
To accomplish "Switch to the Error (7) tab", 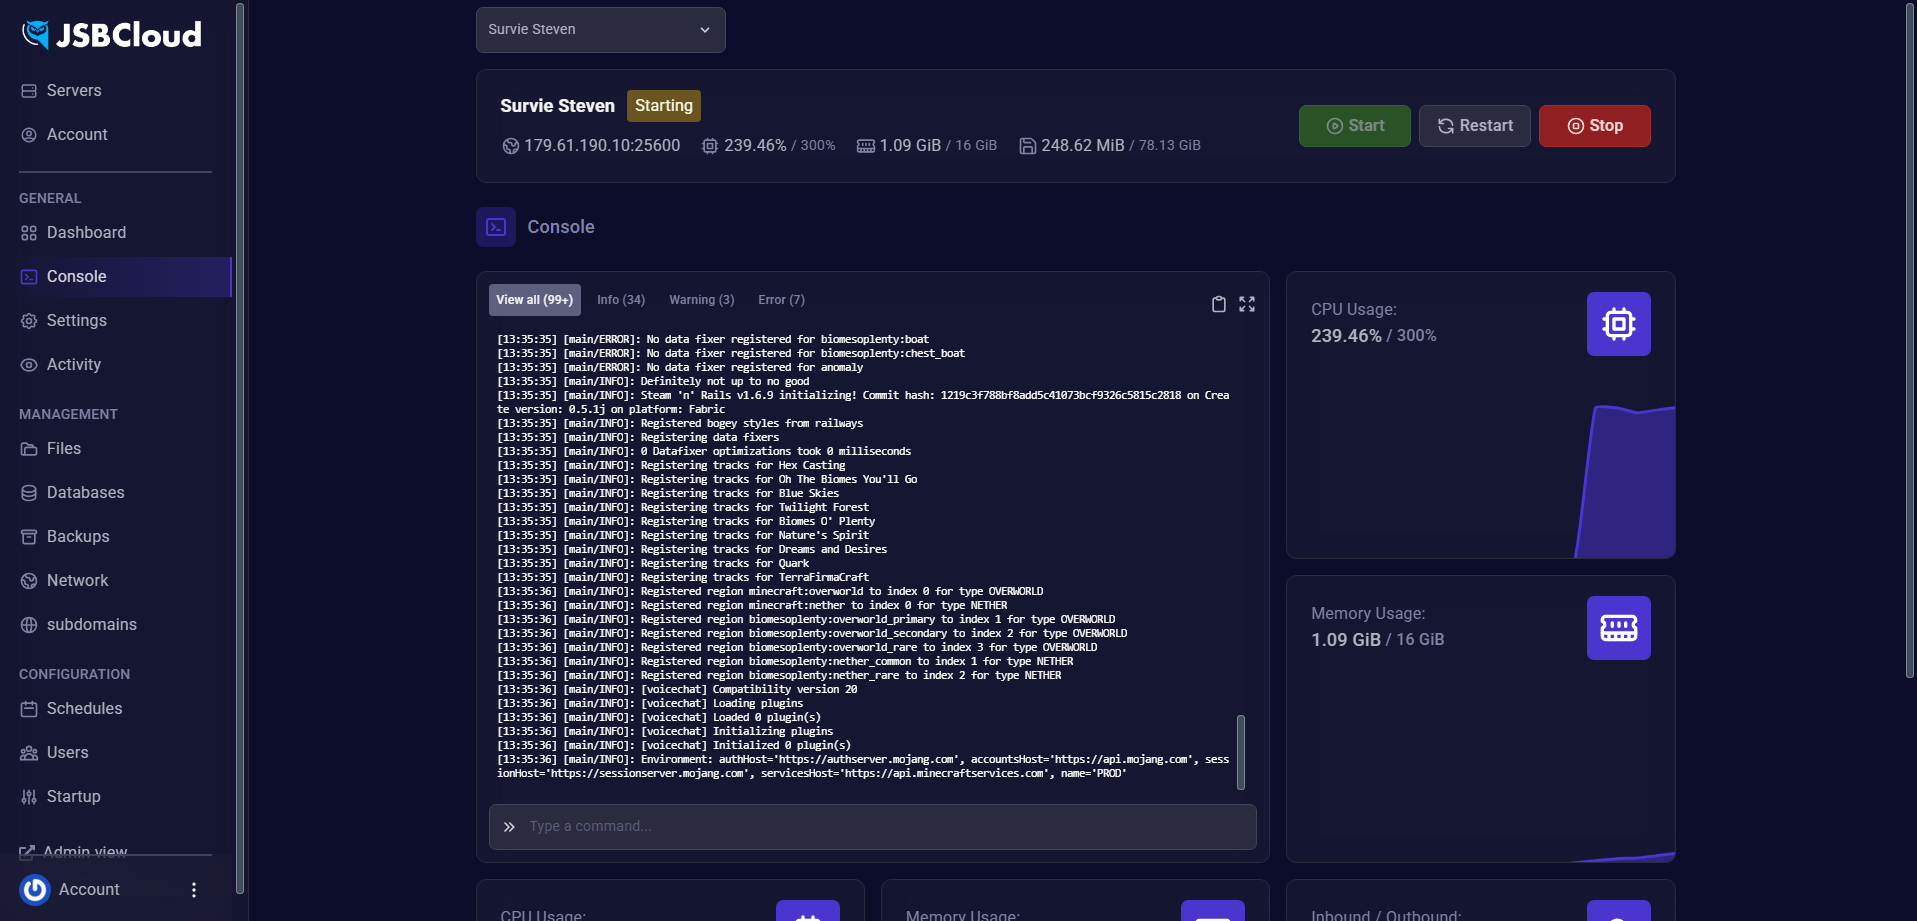I will point(781,300).
